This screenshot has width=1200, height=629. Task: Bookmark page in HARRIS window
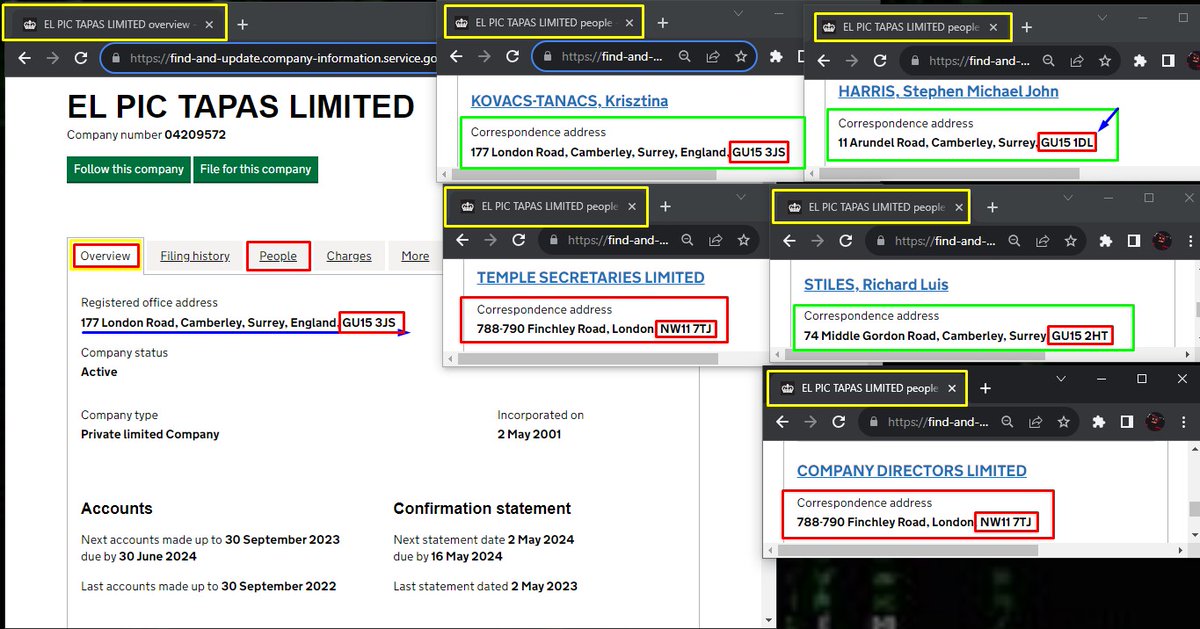click(1105, 60)
